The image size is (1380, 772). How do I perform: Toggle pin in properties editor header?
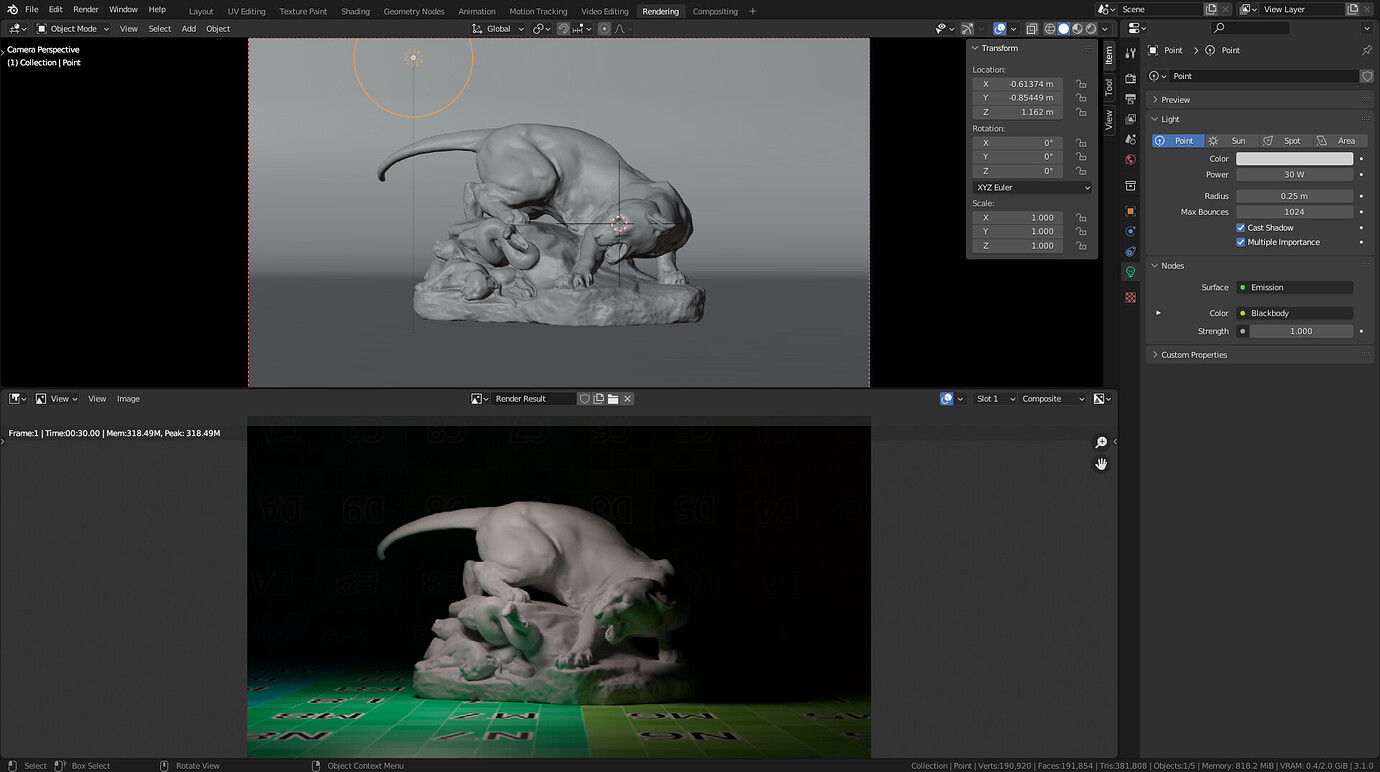1366,50
